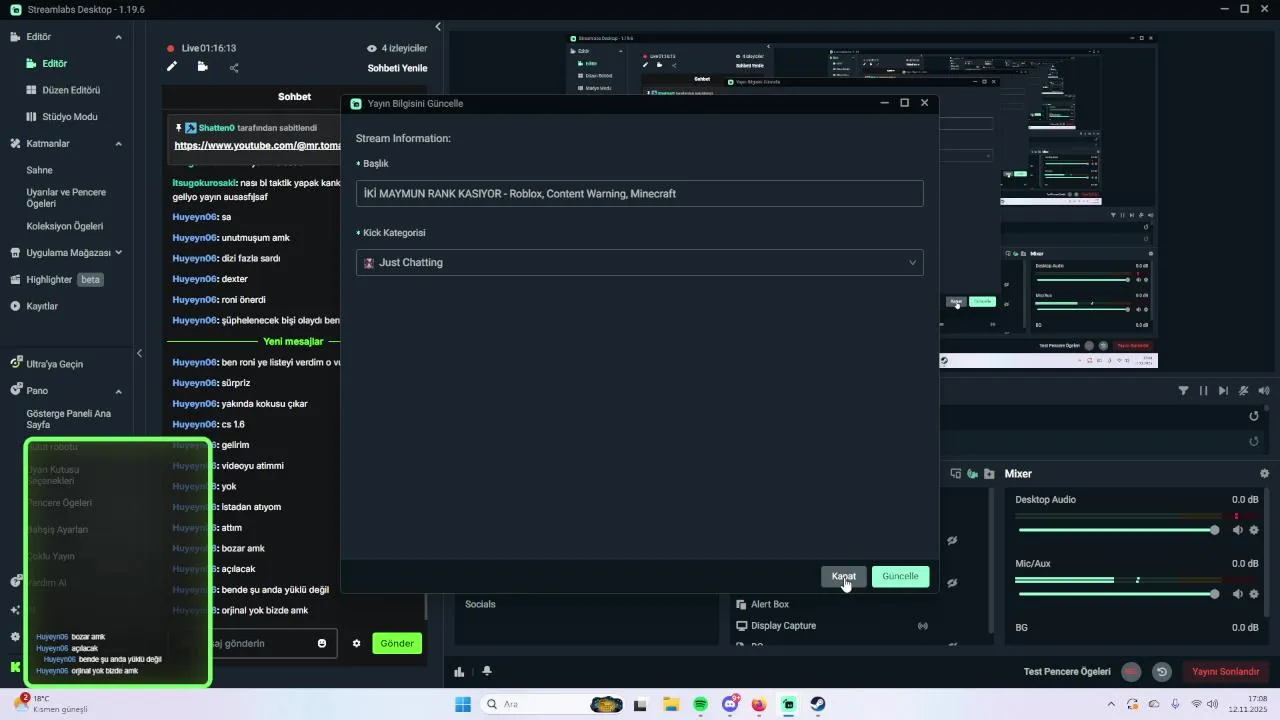
Task: Click the skip-forward icon above the Mixer
Action: pos(1223,391)
